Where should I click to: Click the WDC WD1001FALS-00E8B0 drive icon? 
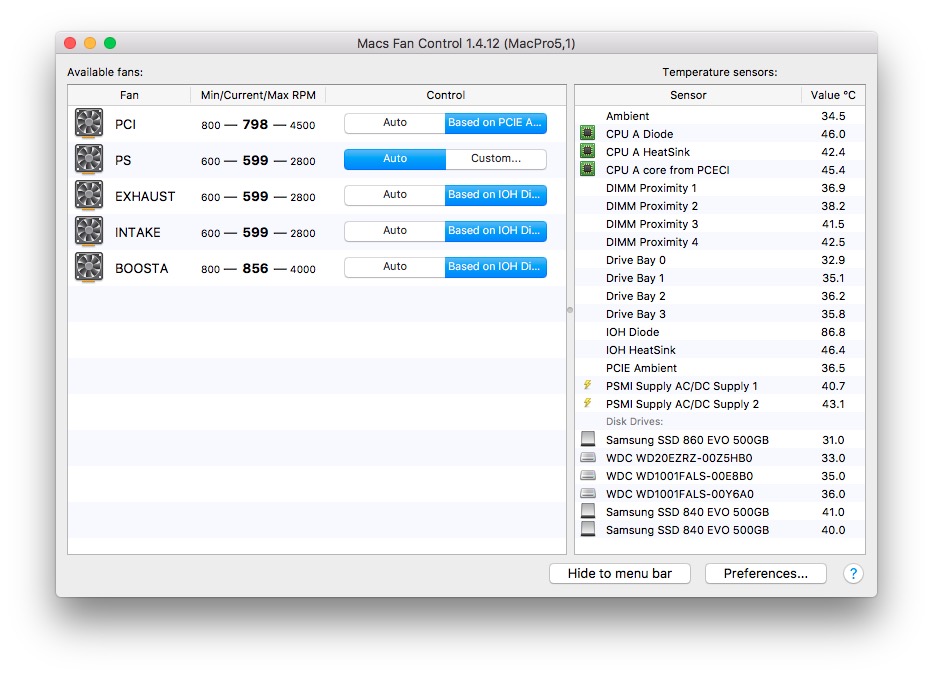tap(588, 475)
